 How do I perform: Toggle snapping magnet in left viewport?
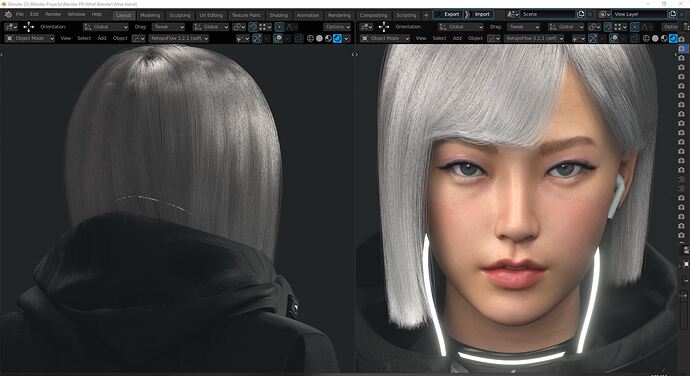253,27
